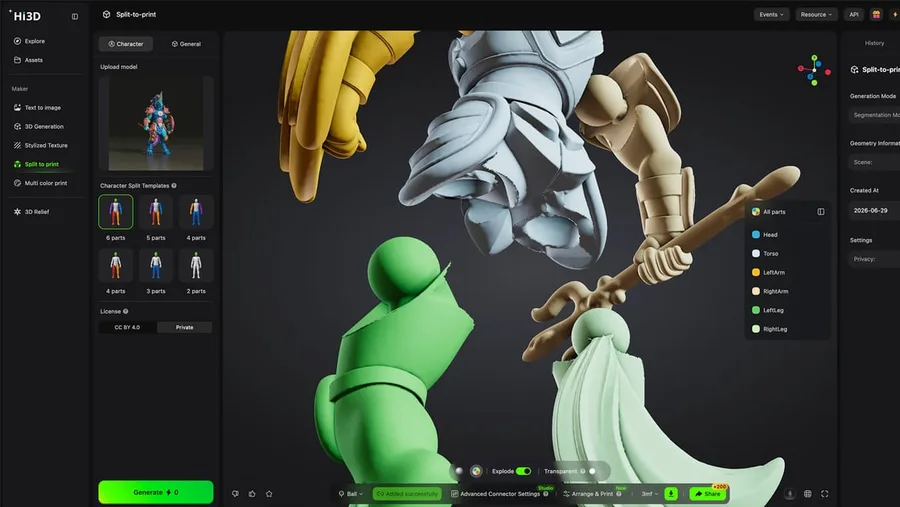Click the Hi3D logo

point(26,16)
